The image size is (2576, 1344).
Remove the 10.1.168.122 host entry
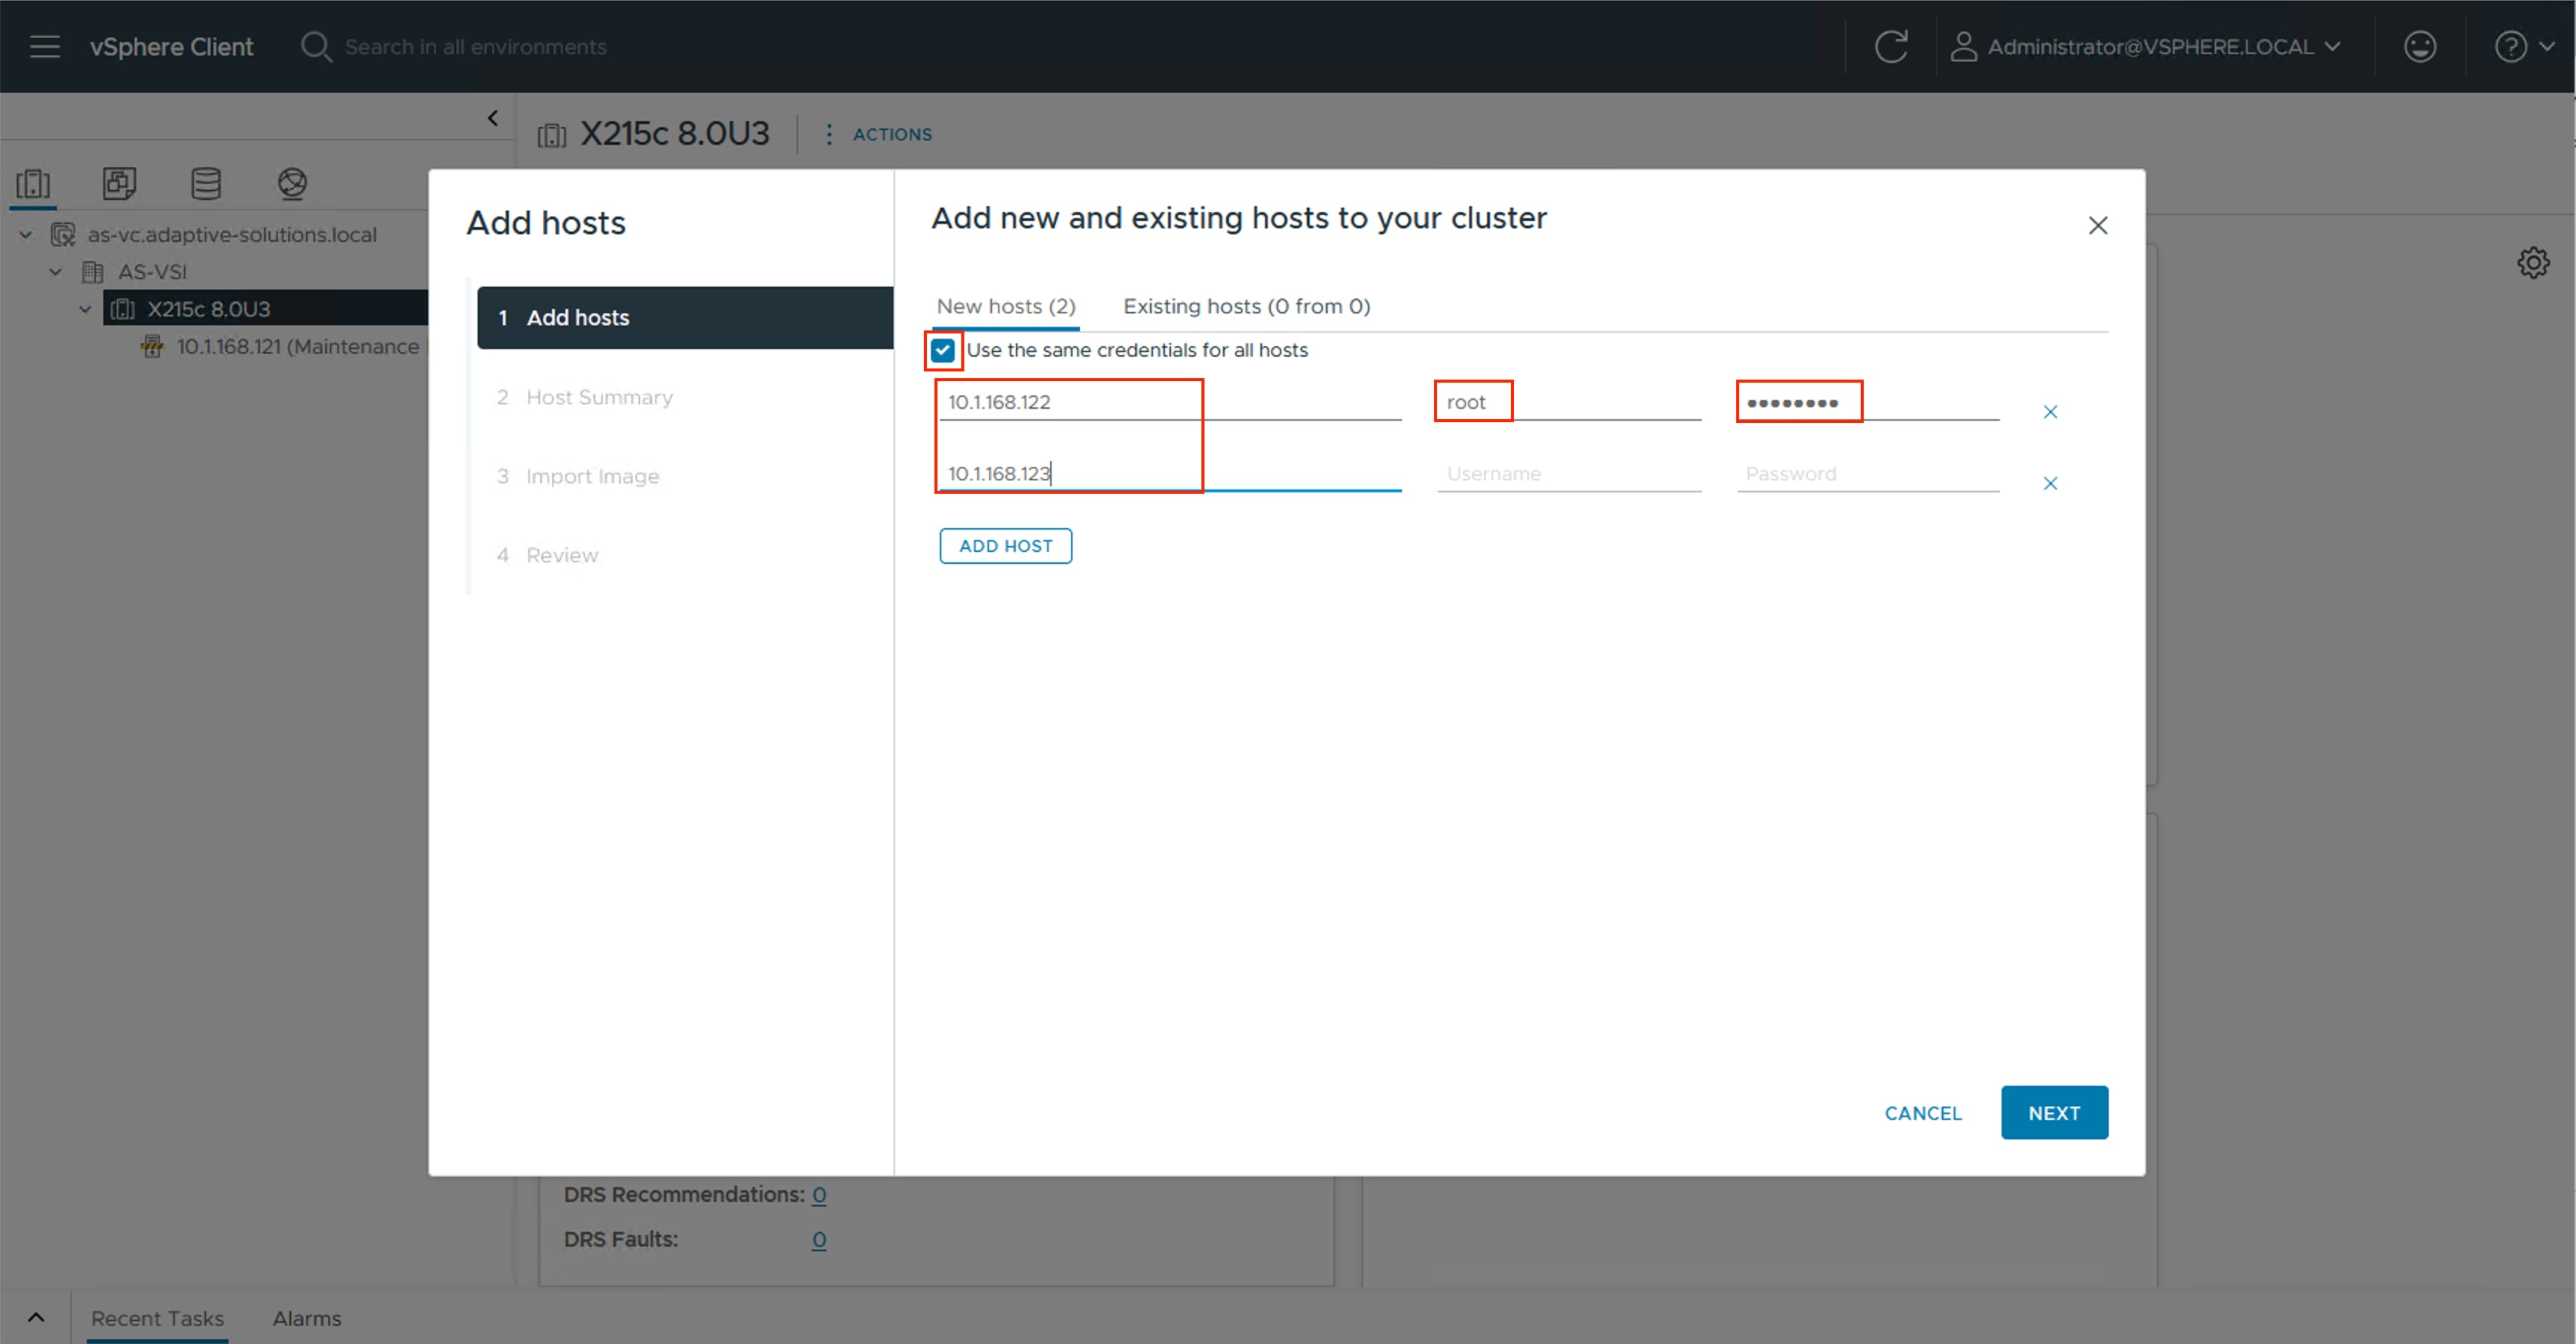click(2050, 411)
